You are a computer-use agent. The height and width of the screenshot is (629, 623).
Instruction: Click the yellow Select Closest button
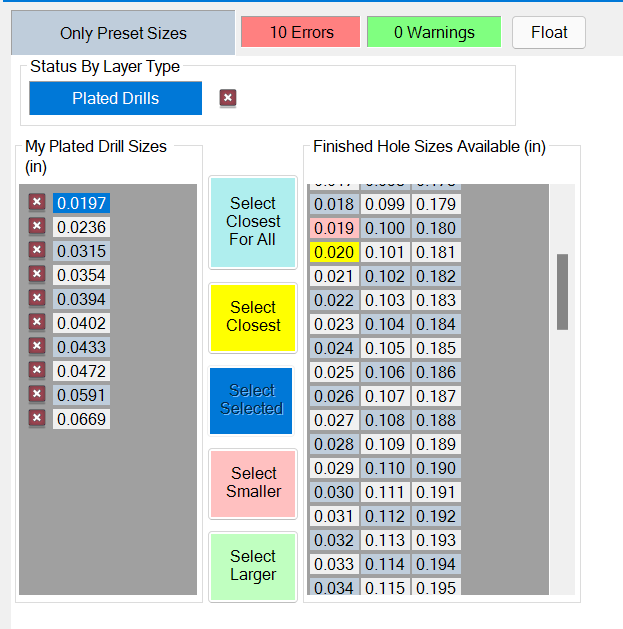pyautogui.click(x=253, y=317)
